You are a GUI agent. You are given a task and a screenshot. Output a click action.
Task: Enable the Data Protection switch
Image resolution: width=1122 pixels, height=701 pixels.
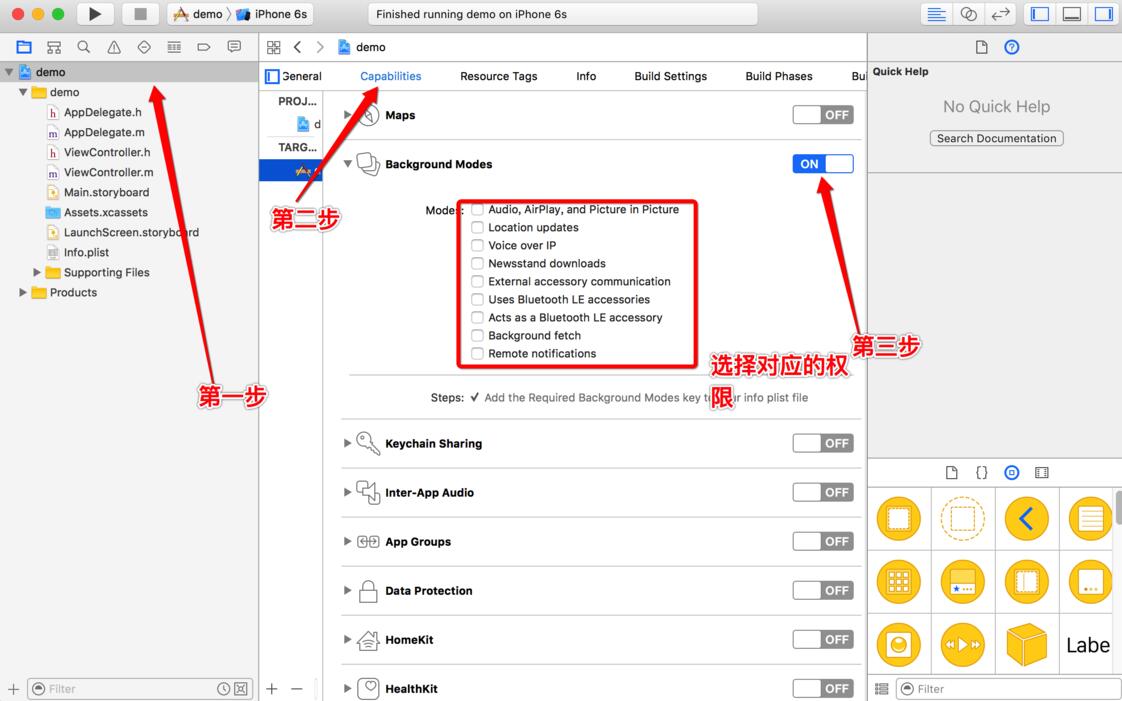[x=823, y=590]
